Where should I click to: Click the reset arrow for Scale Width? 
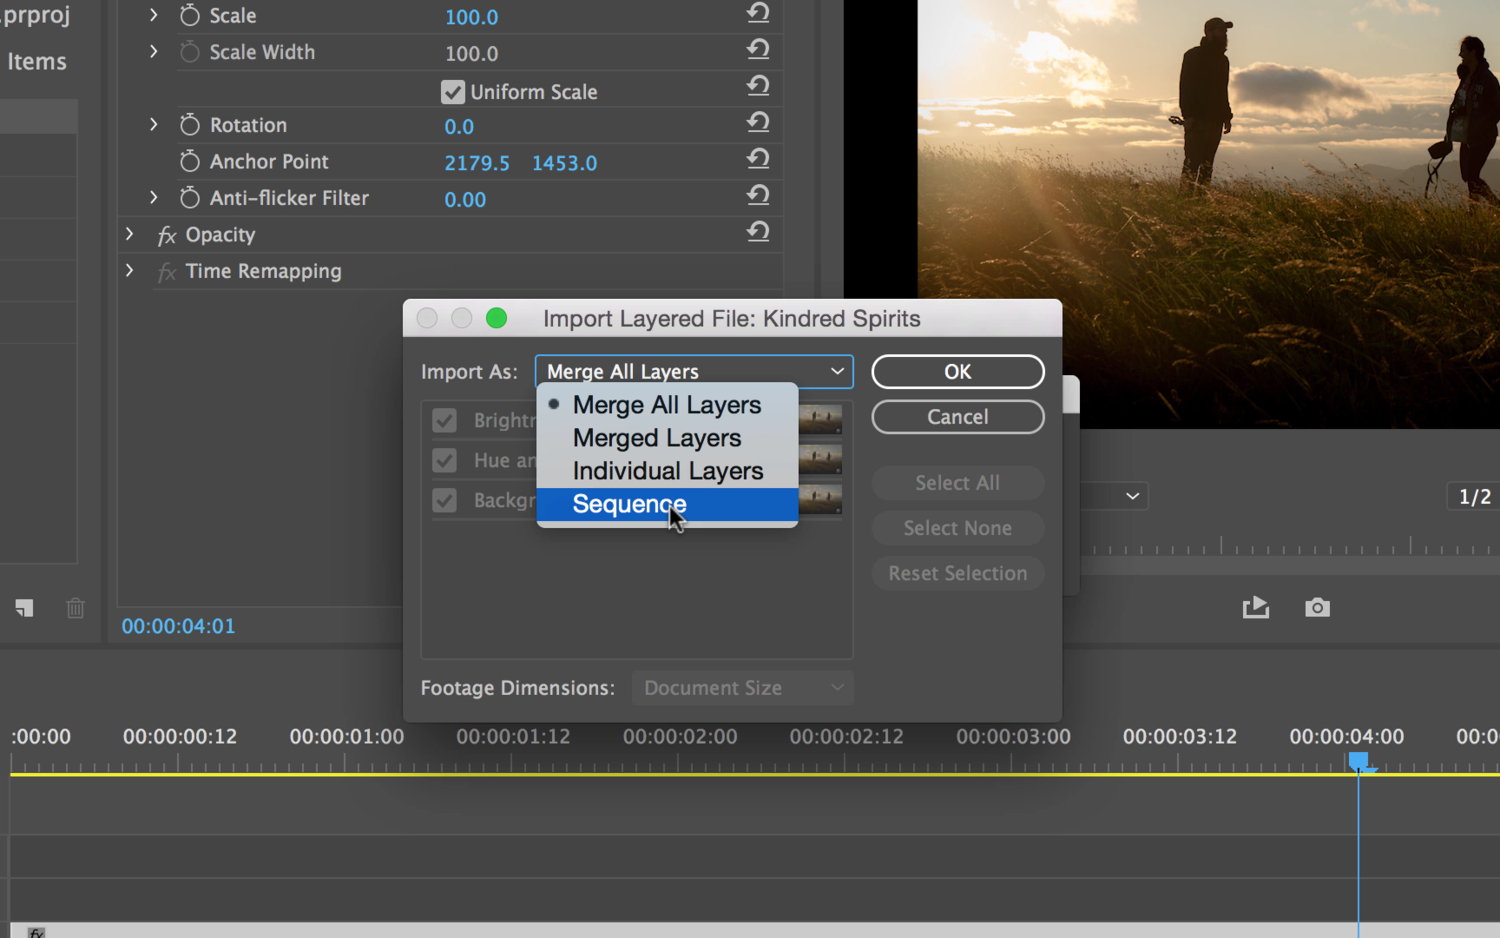click(757, 49)
